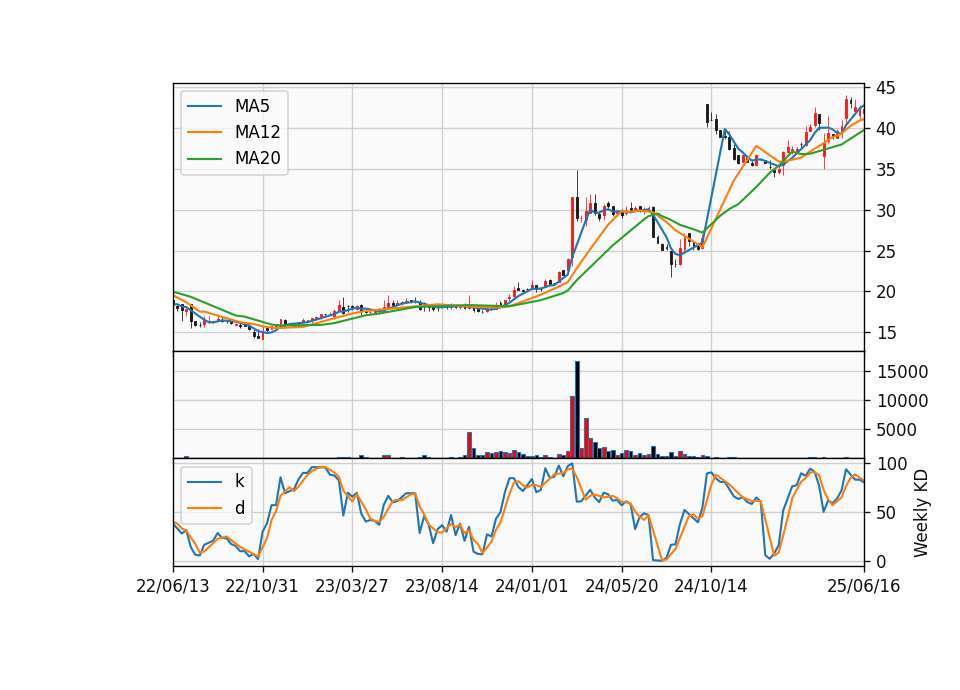960x690 pixels.
Task: Click the 25 price axis label
Action: [885, 252]
